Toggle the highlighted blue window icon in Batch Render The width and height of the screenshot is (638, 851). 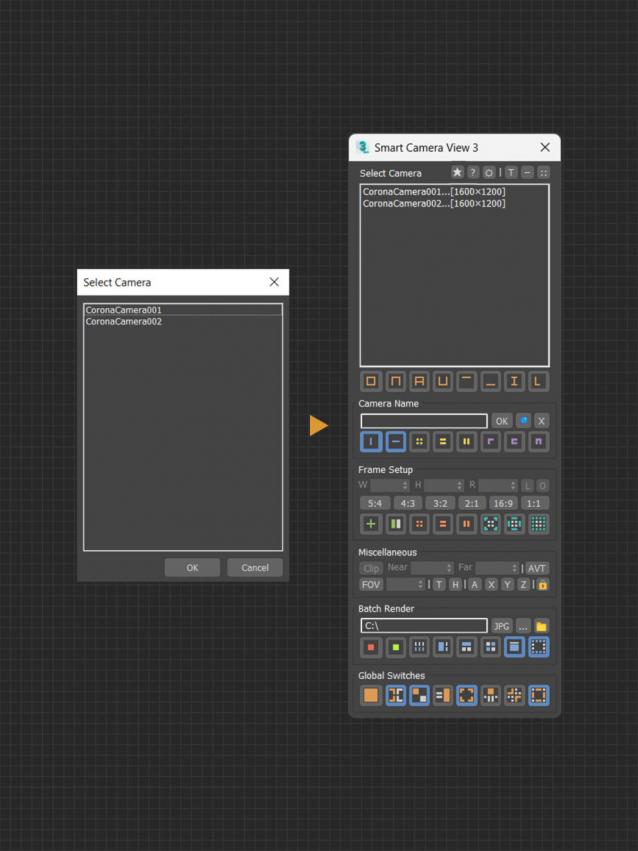point(514,647)
